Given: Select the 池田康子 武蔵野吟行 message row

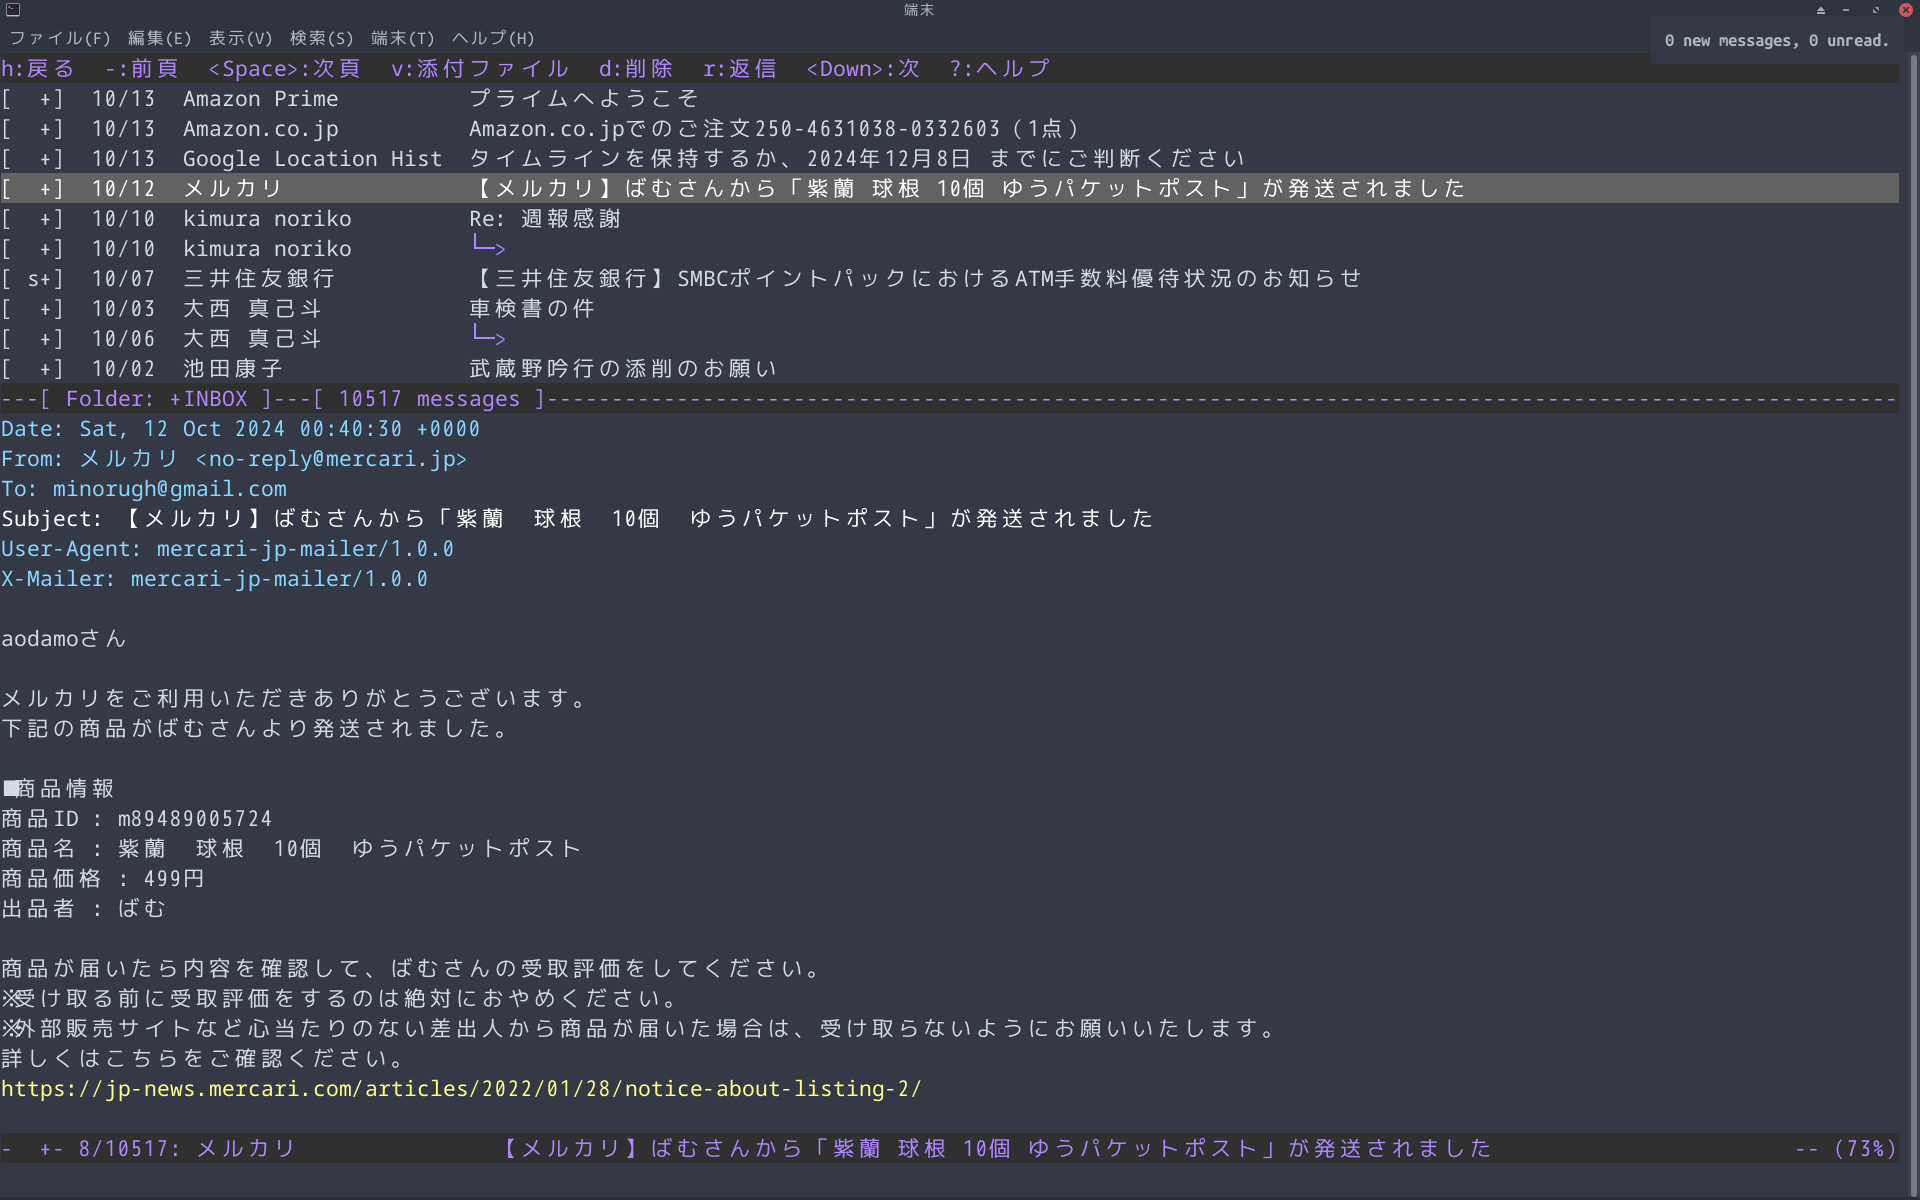Looking at the screenshot, I should pos(949,368).
